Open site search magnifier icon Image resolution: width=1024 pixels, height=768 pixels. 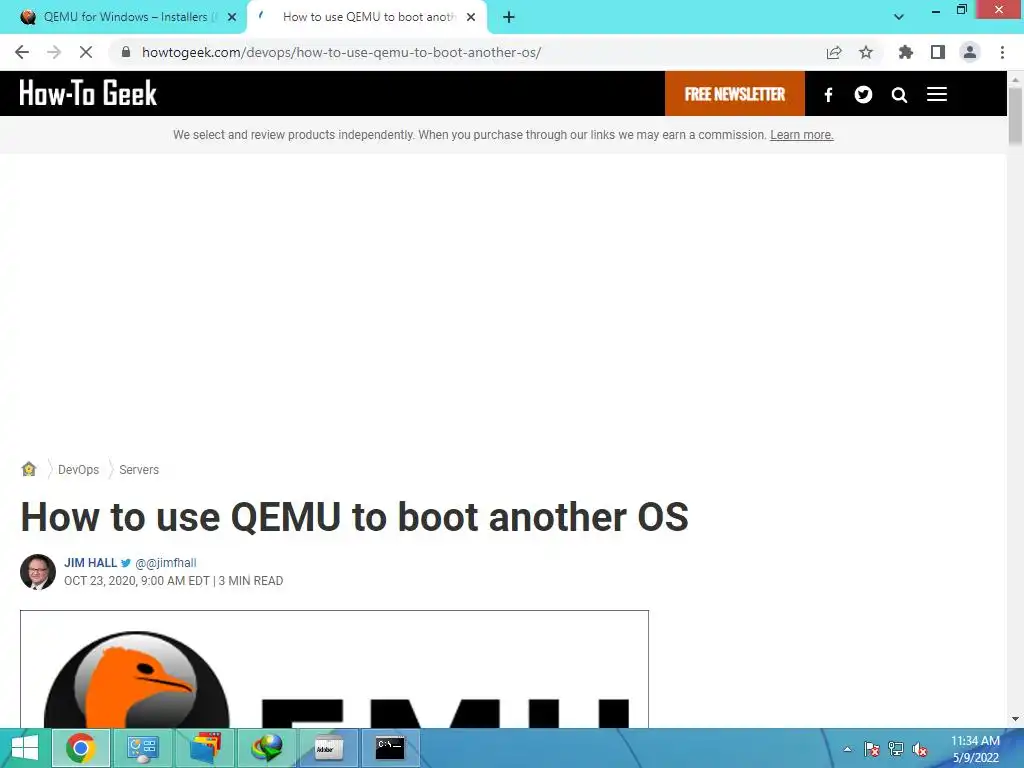(899, 95)
